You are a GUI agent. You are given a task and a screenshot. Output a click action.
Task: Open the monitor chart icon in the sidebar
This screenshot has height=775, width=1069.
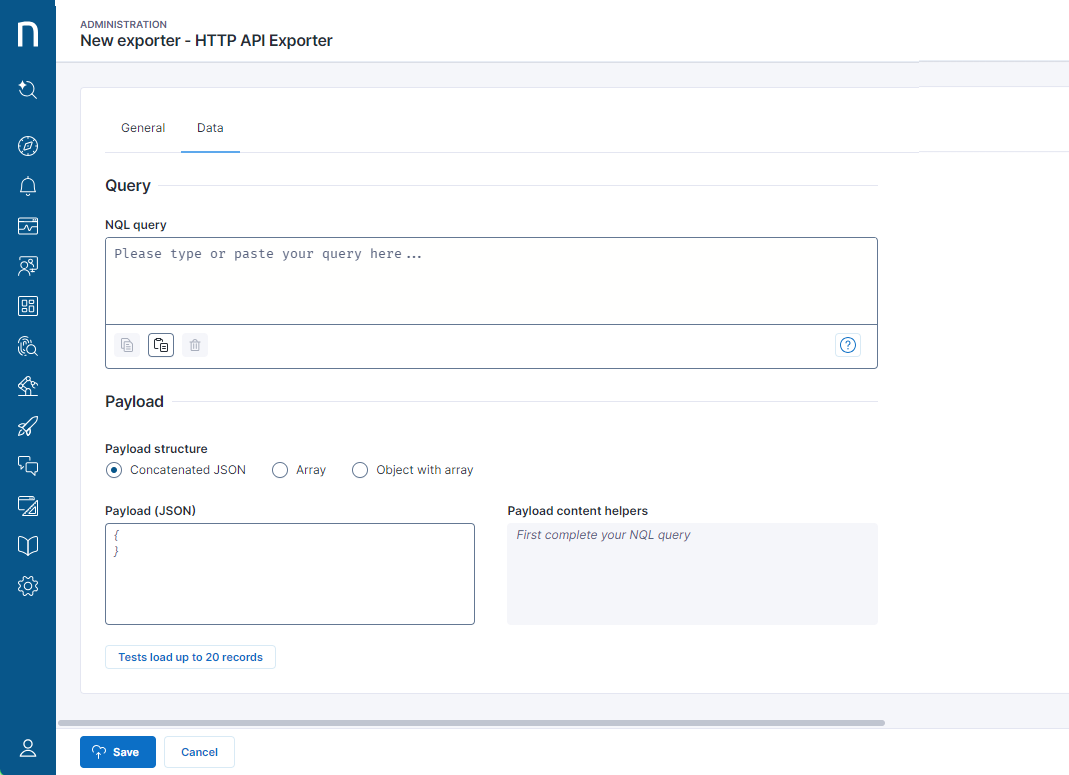[28, 226]
